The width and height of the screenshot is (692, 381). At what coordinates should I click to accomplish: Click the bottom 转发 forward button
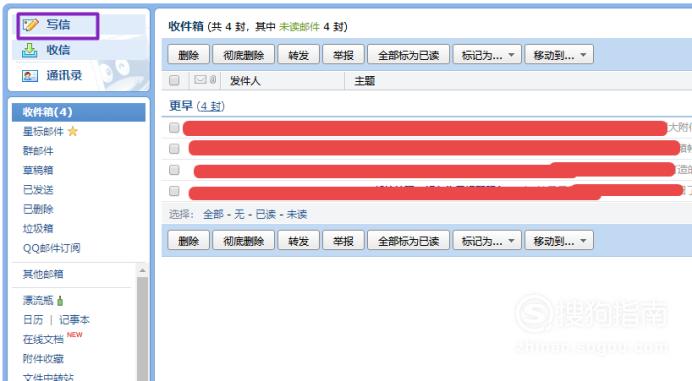(298, 241)
